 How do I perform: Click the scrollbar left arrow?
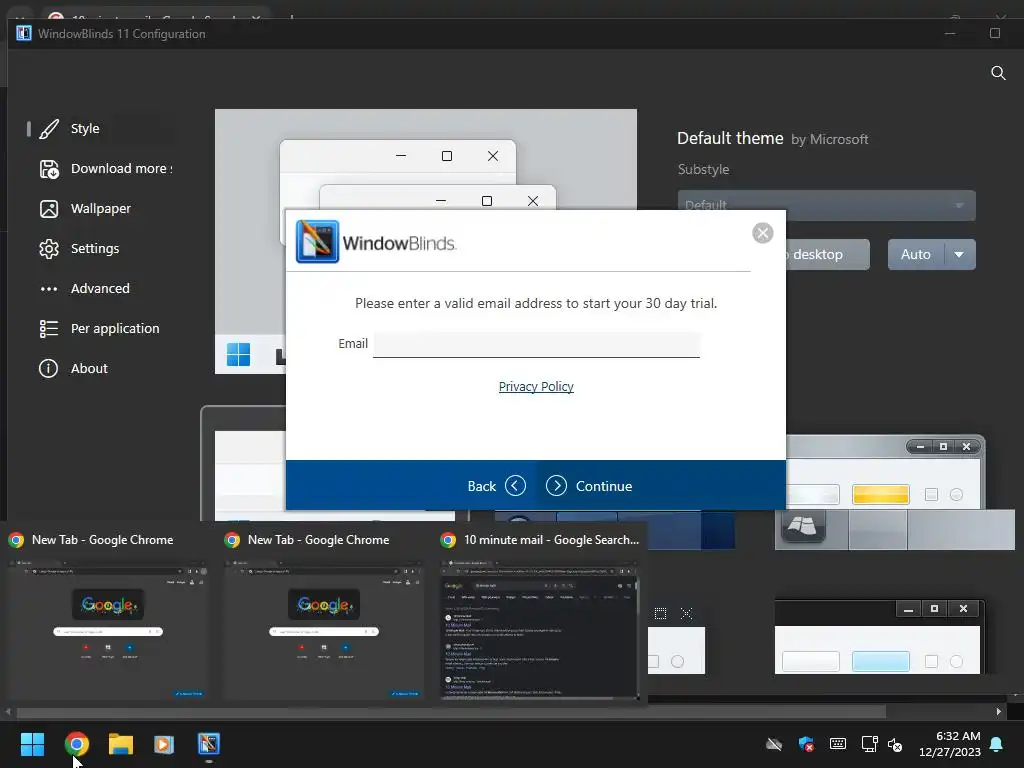pyautogui.click(x=8, y=712)
